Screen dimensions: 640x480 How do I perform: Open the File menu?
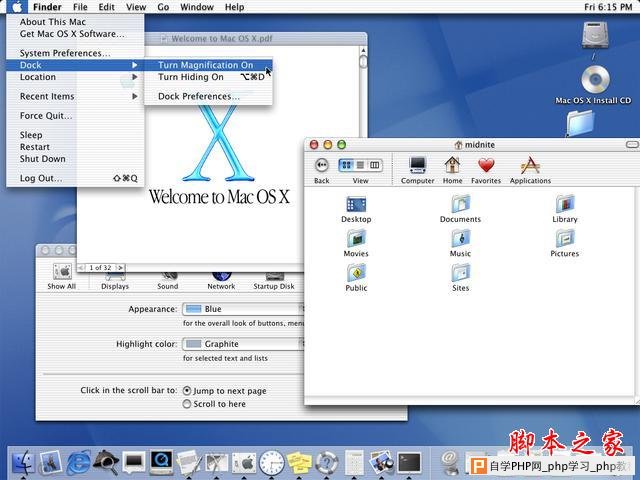coord(80,7)
